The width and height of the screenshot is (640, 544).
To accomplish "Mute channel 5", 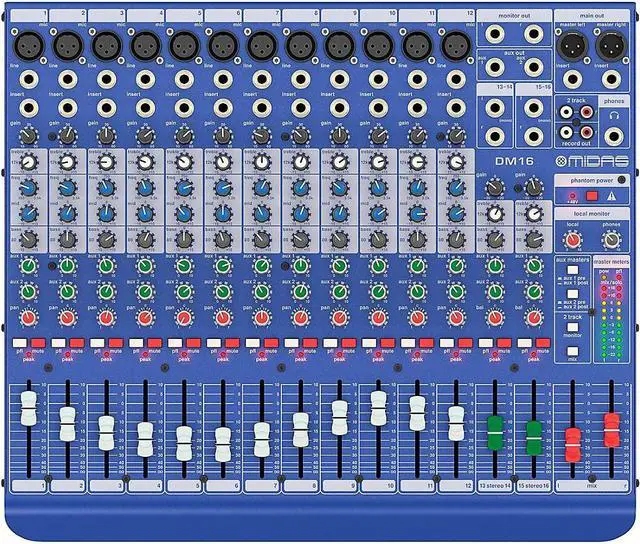I will pos(193,343).
